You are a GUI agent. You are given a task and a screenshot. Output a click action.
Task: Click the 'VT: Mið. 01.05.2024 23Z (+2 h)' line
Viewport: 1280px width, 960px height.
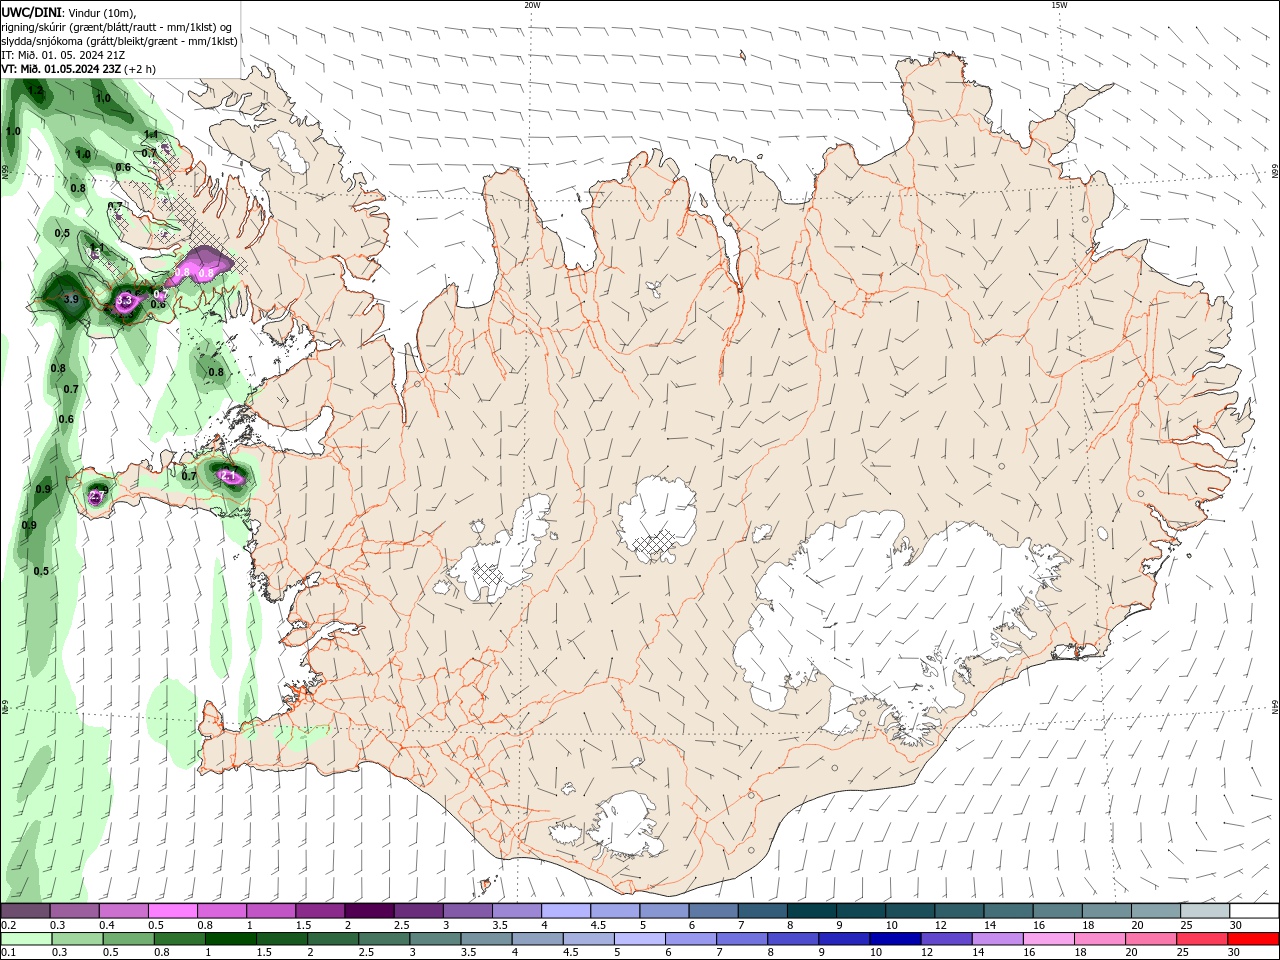coord(78,69)
